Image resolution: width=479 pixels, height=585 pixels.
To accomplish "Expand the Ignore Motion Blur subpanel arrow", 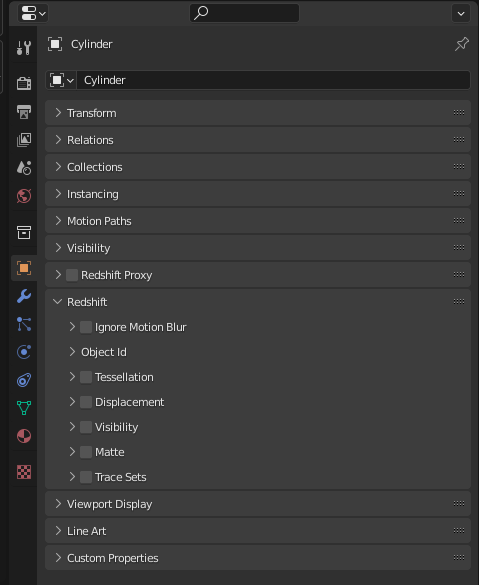I will [72, 327].
